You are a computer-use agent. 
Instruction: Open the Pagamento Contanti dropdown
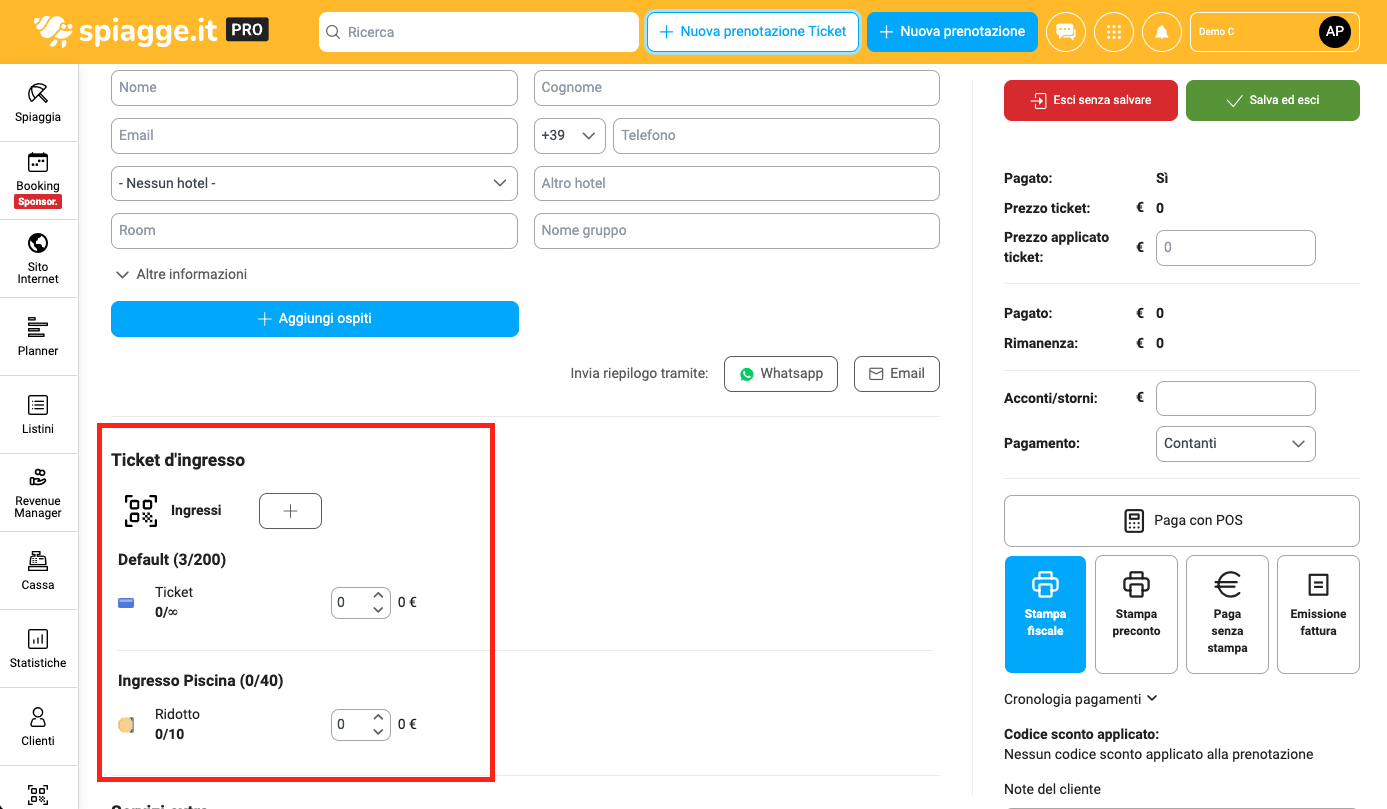[x=1235, y=443]
